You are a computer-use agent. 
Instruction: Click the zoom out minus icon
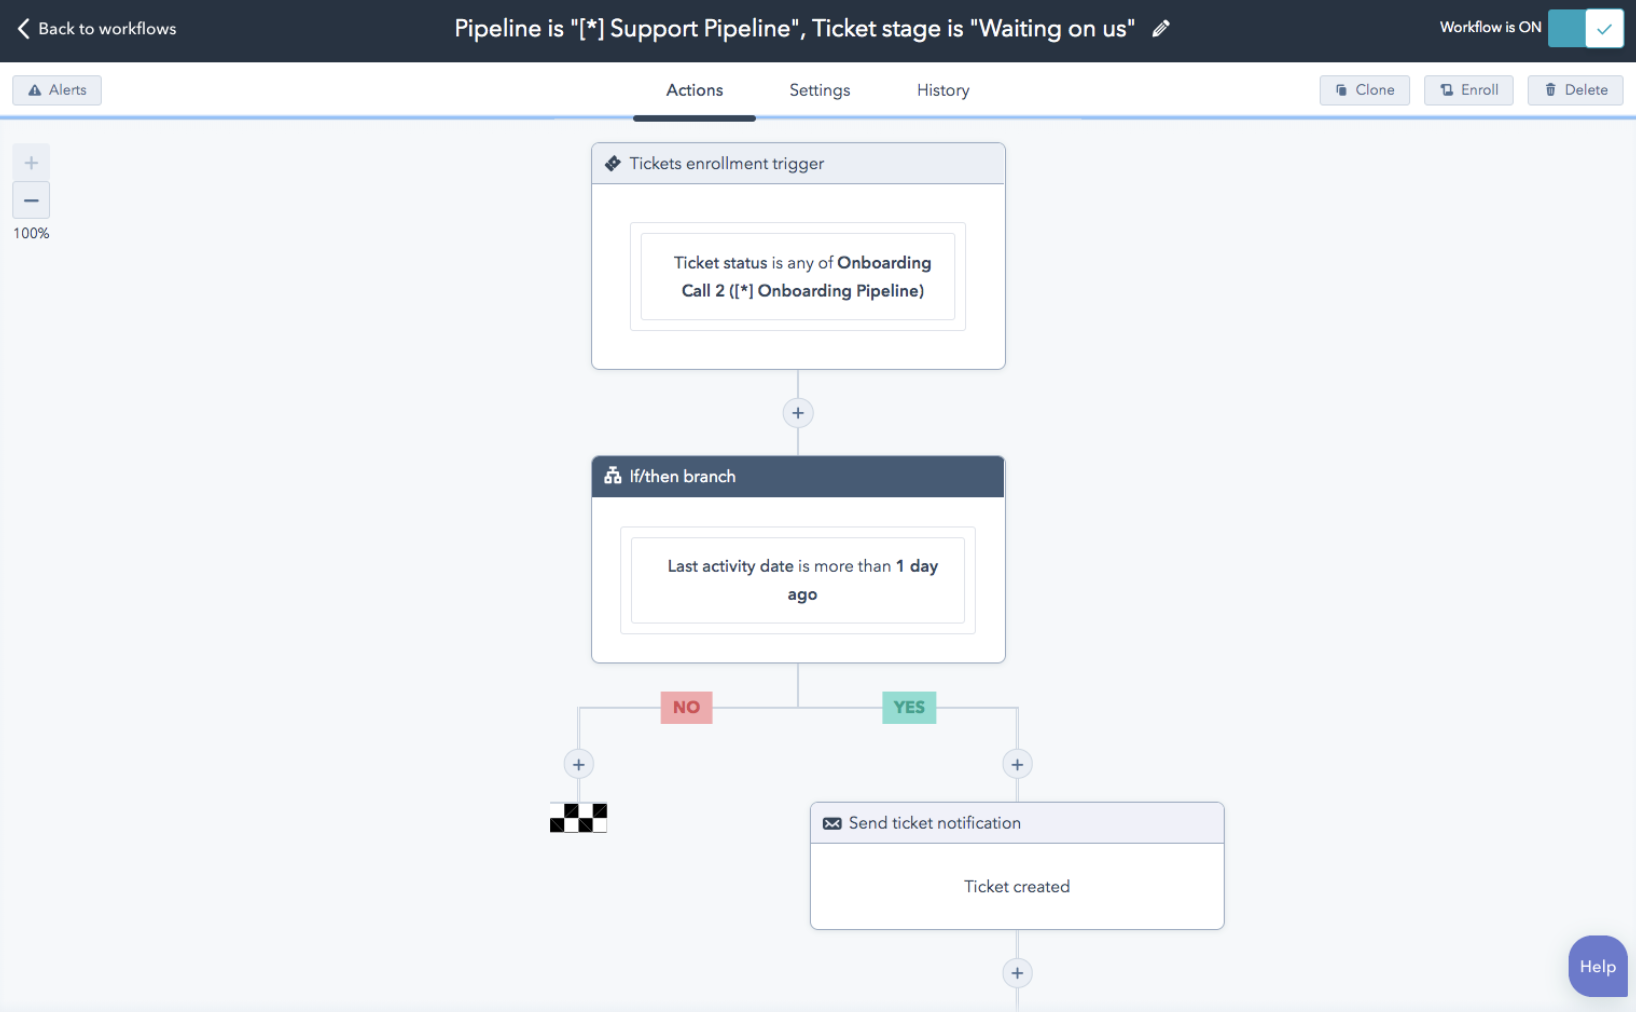tap(31, 200)
